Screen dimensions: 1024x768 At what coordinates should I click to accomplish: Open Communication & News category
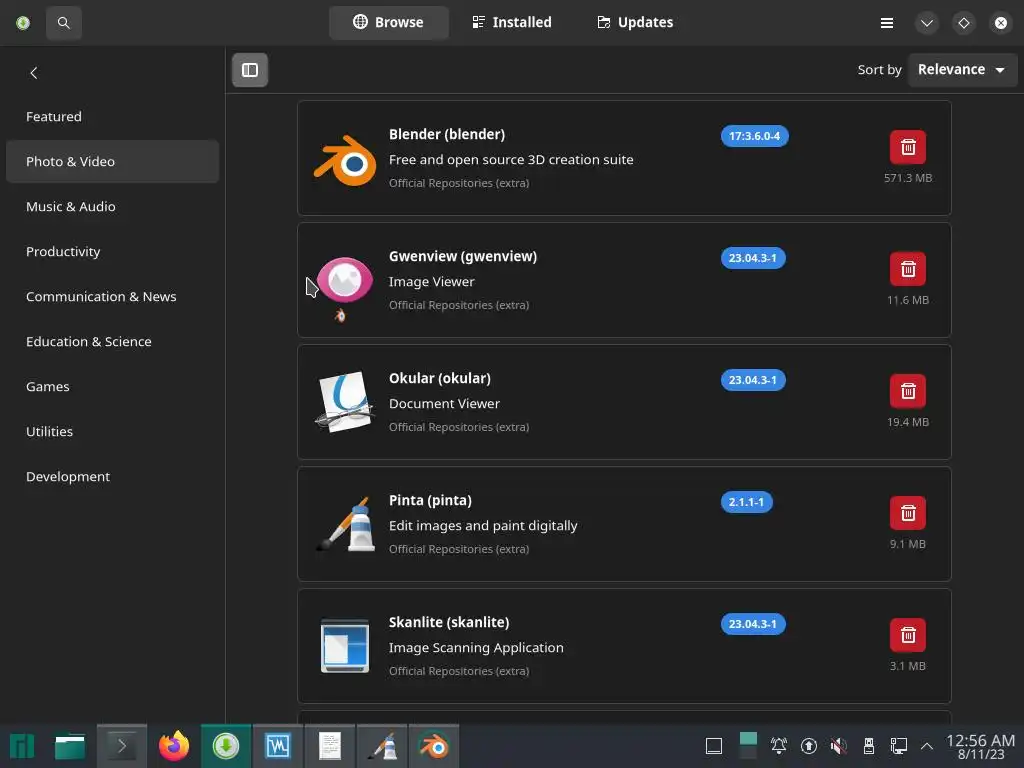[x=112, y=296]
